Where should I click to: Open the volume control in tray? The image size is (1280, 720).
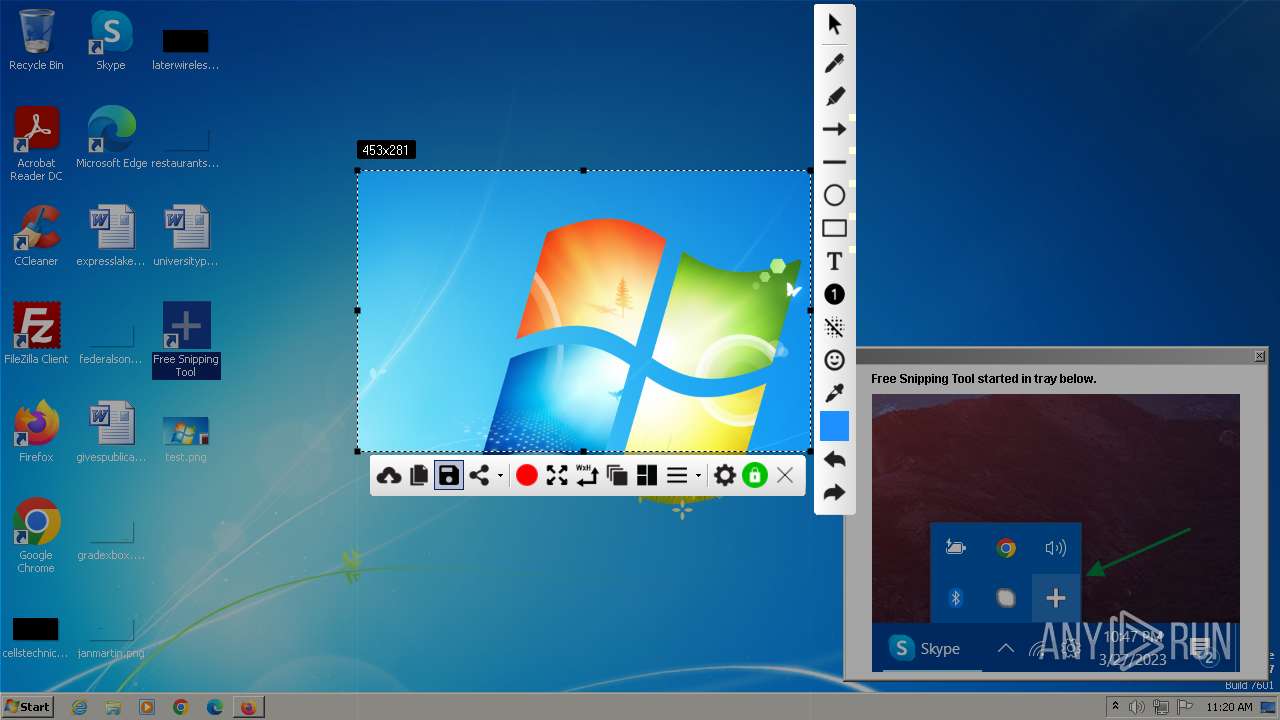[1137, 707]
